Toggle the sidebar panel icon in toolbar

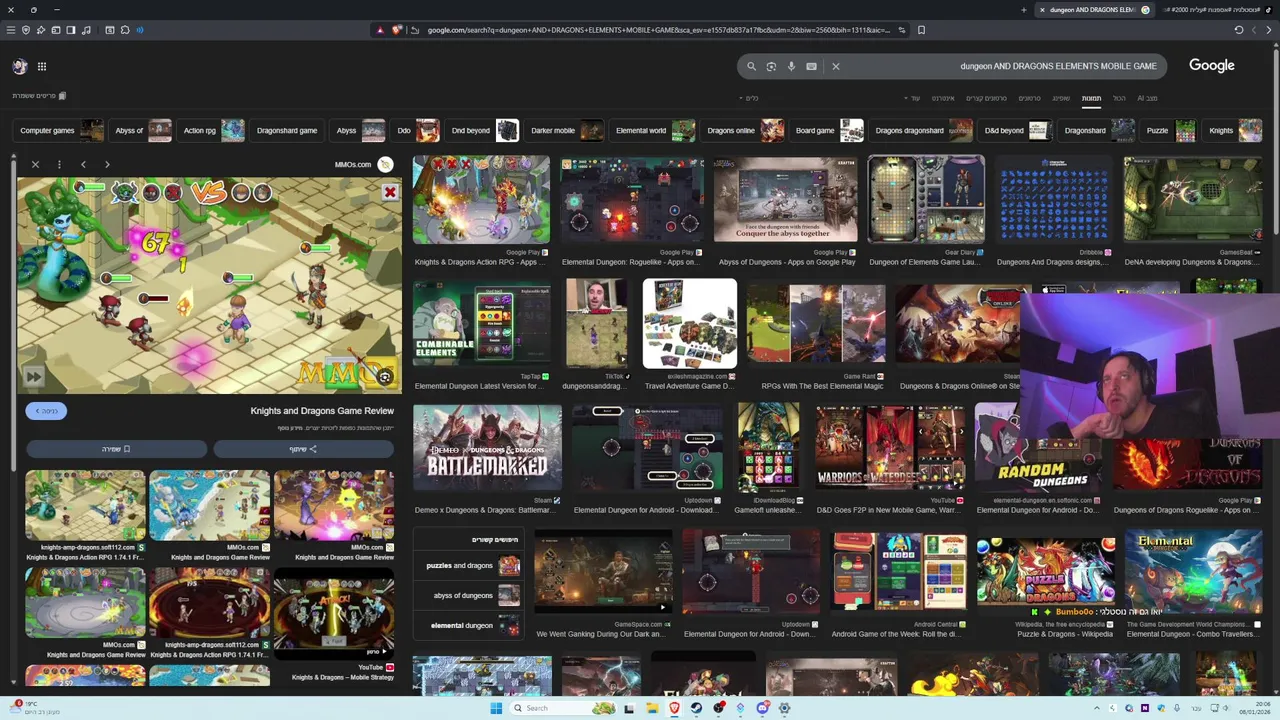tap(71, 30)
